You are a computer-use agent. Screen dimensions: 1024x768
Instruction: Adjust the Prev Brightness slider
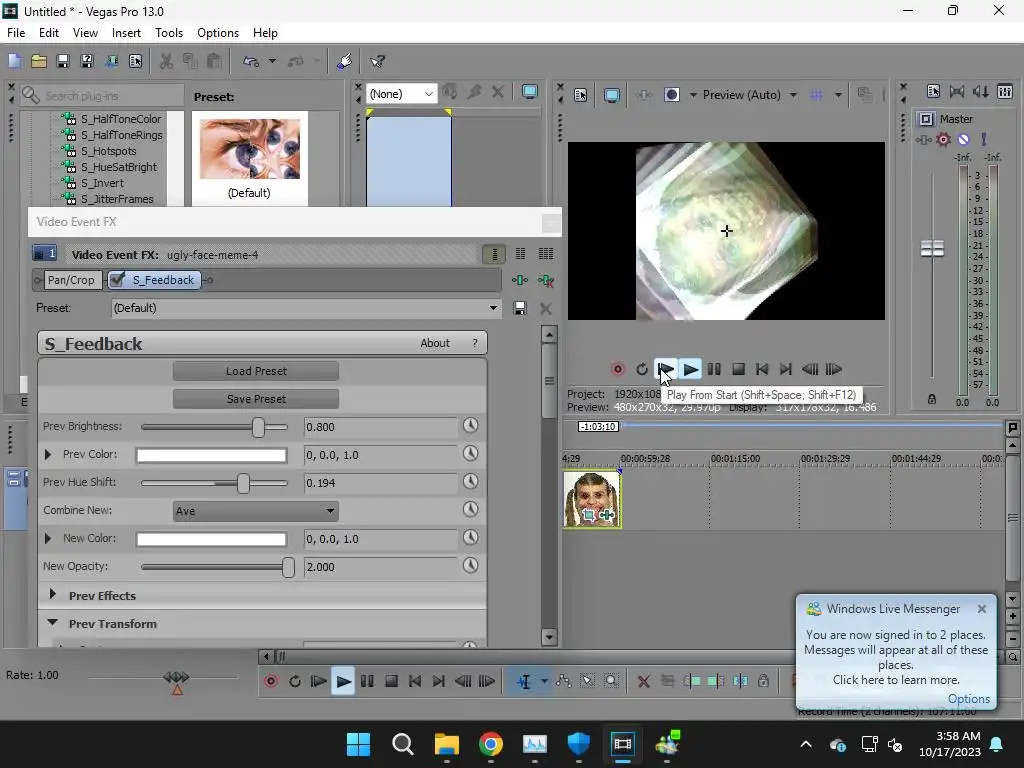point(259,427)
